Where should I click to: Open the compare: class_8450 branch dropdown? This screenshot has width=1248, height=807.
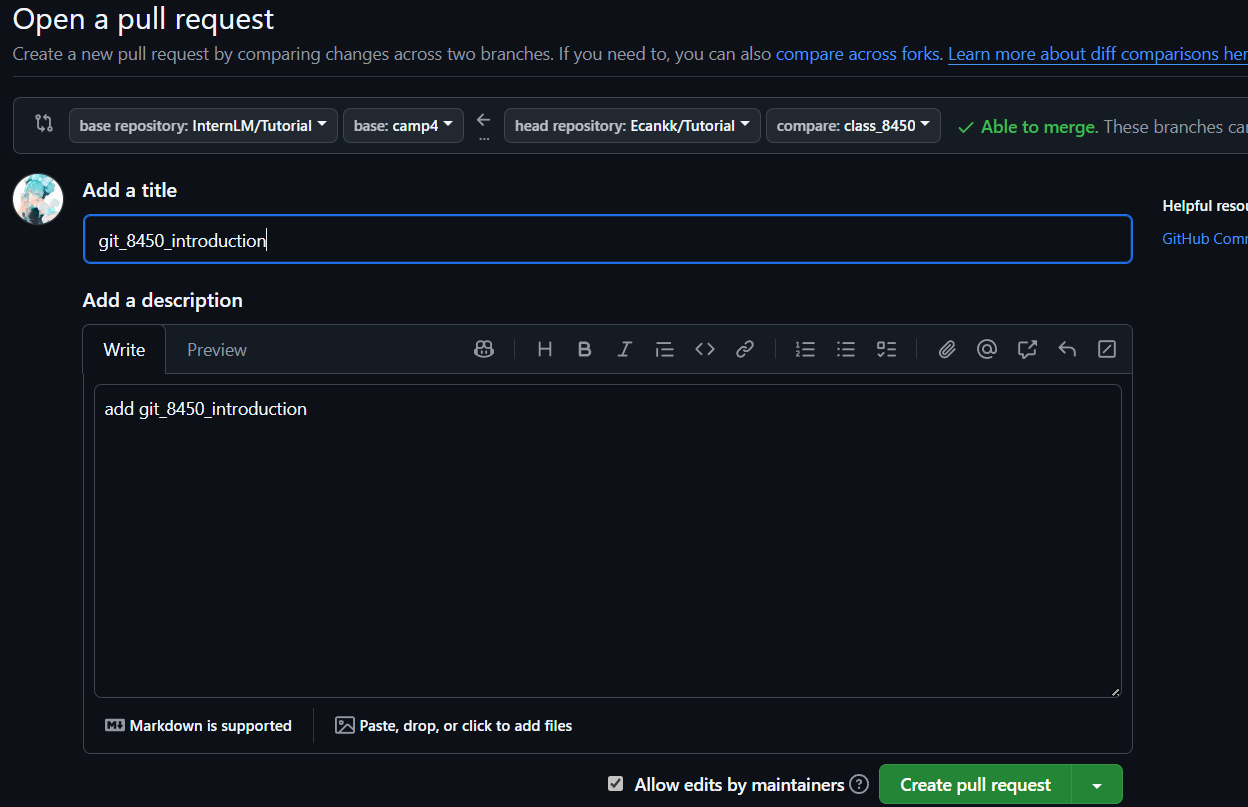tap(853, 126)
